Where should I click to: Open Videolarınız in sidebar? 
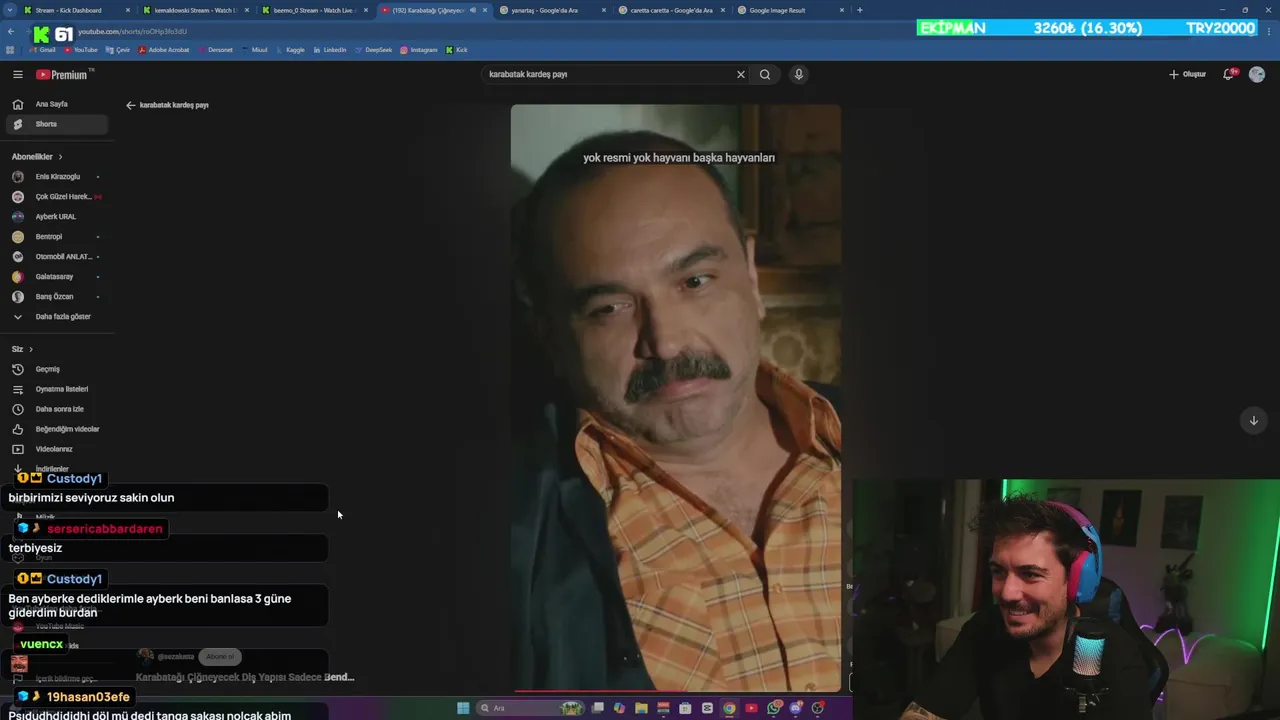56,449
